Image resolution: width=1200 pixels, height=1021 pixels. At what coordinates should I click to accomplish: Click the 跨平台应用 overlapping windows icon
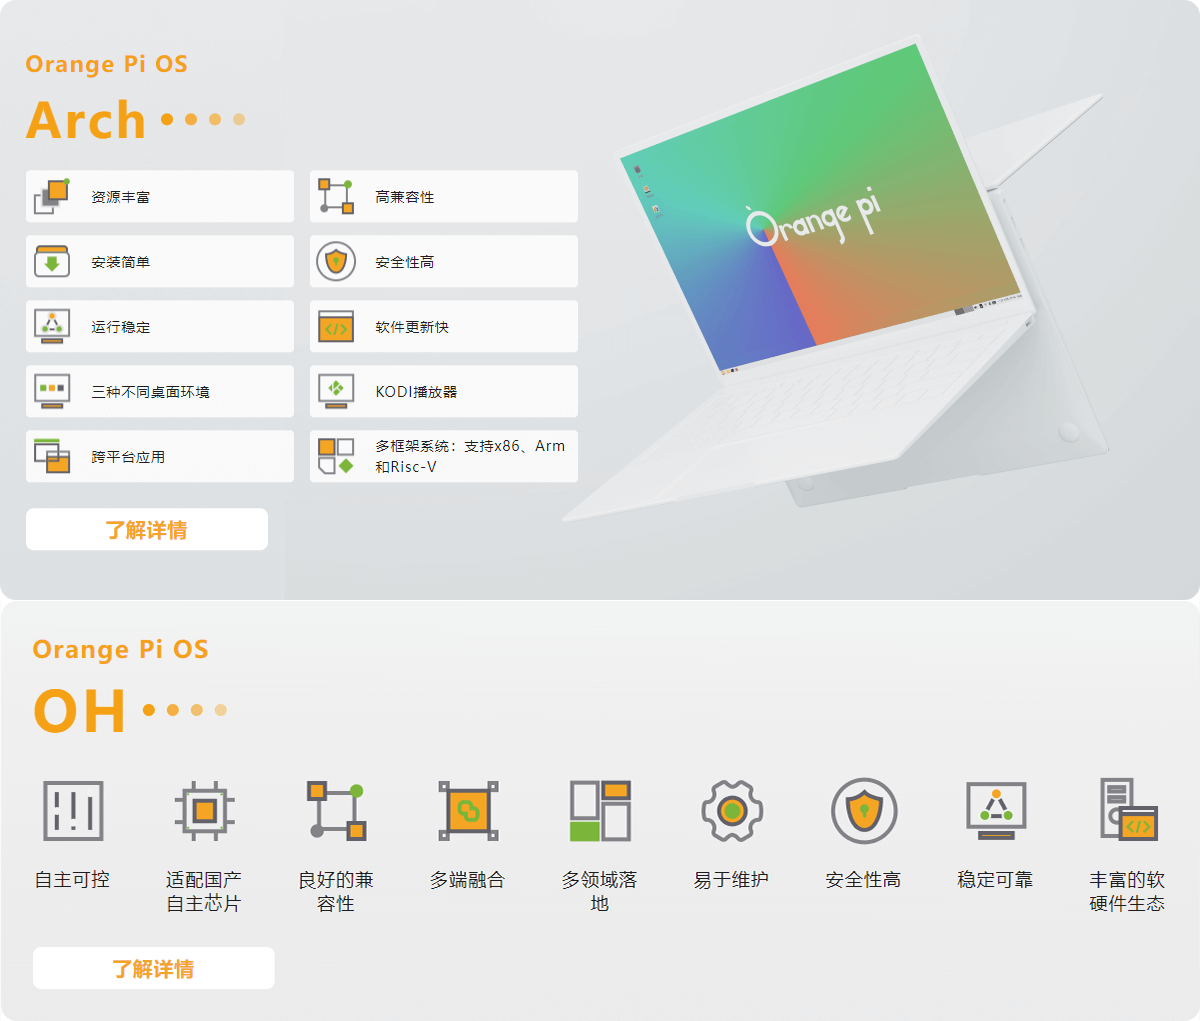(x=52, y=456)
